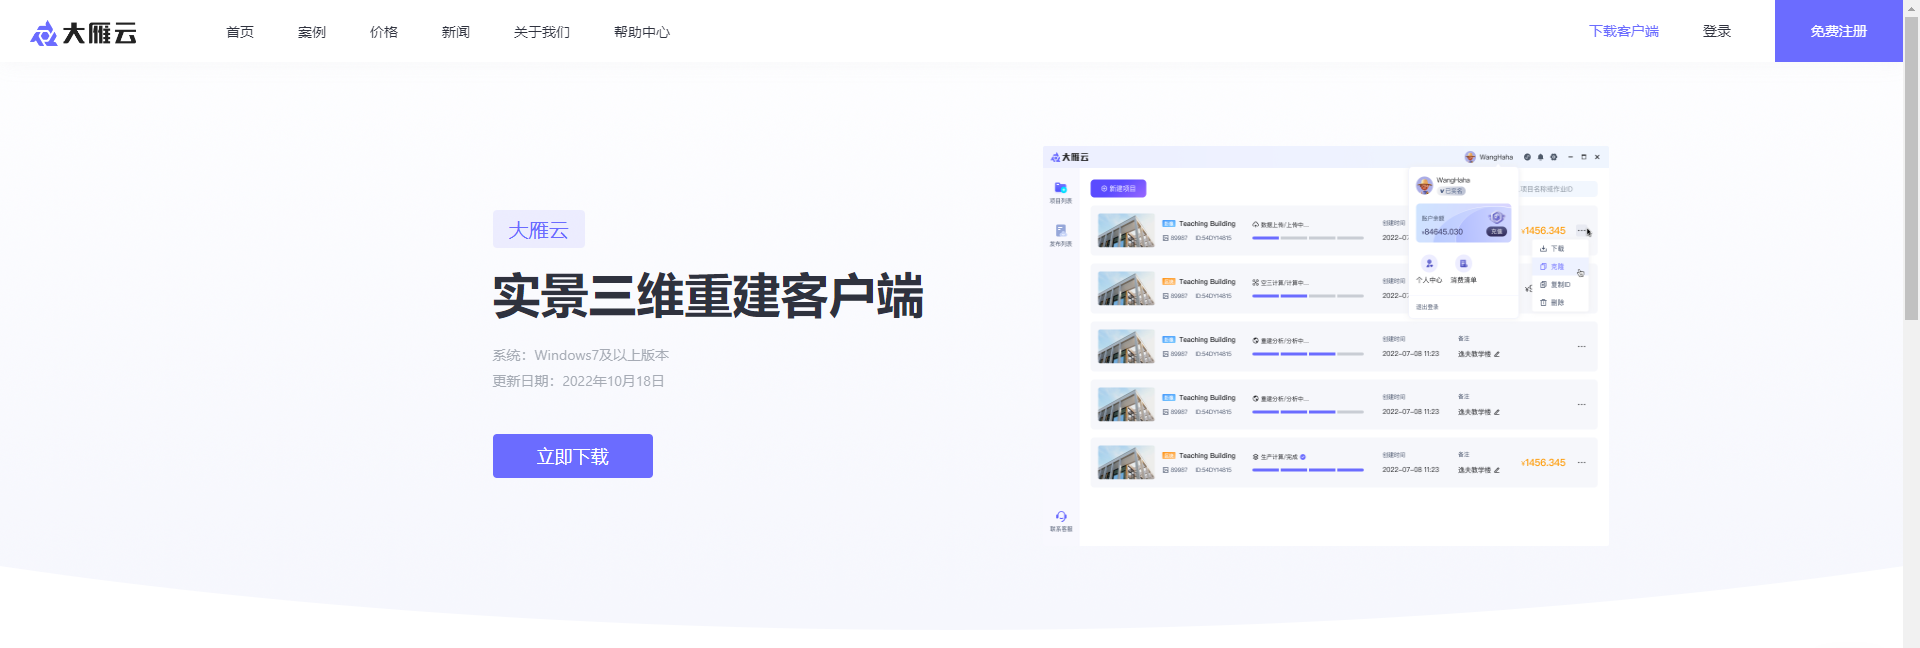The height and width of the screenshot is (648, 1920).
Task: Click the 项目名称或作业ID search field
Action: (x=1558, y=188)
